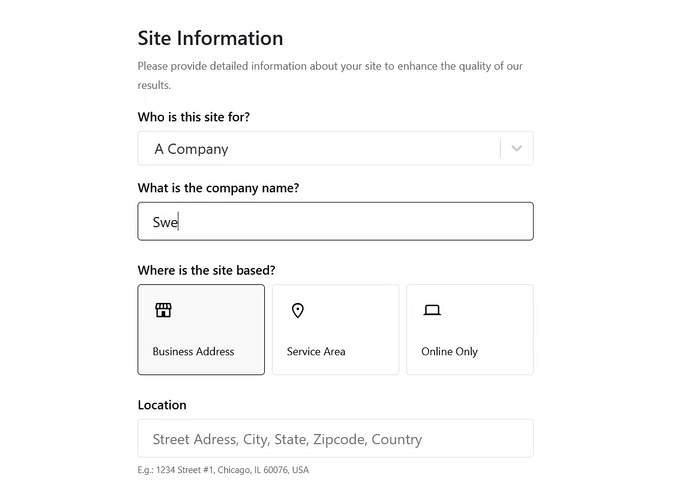Click the chevron arrow in site type dropdown
Image resolution: width=680 pixels, height=494 pixels.
(x=517, y=148)
